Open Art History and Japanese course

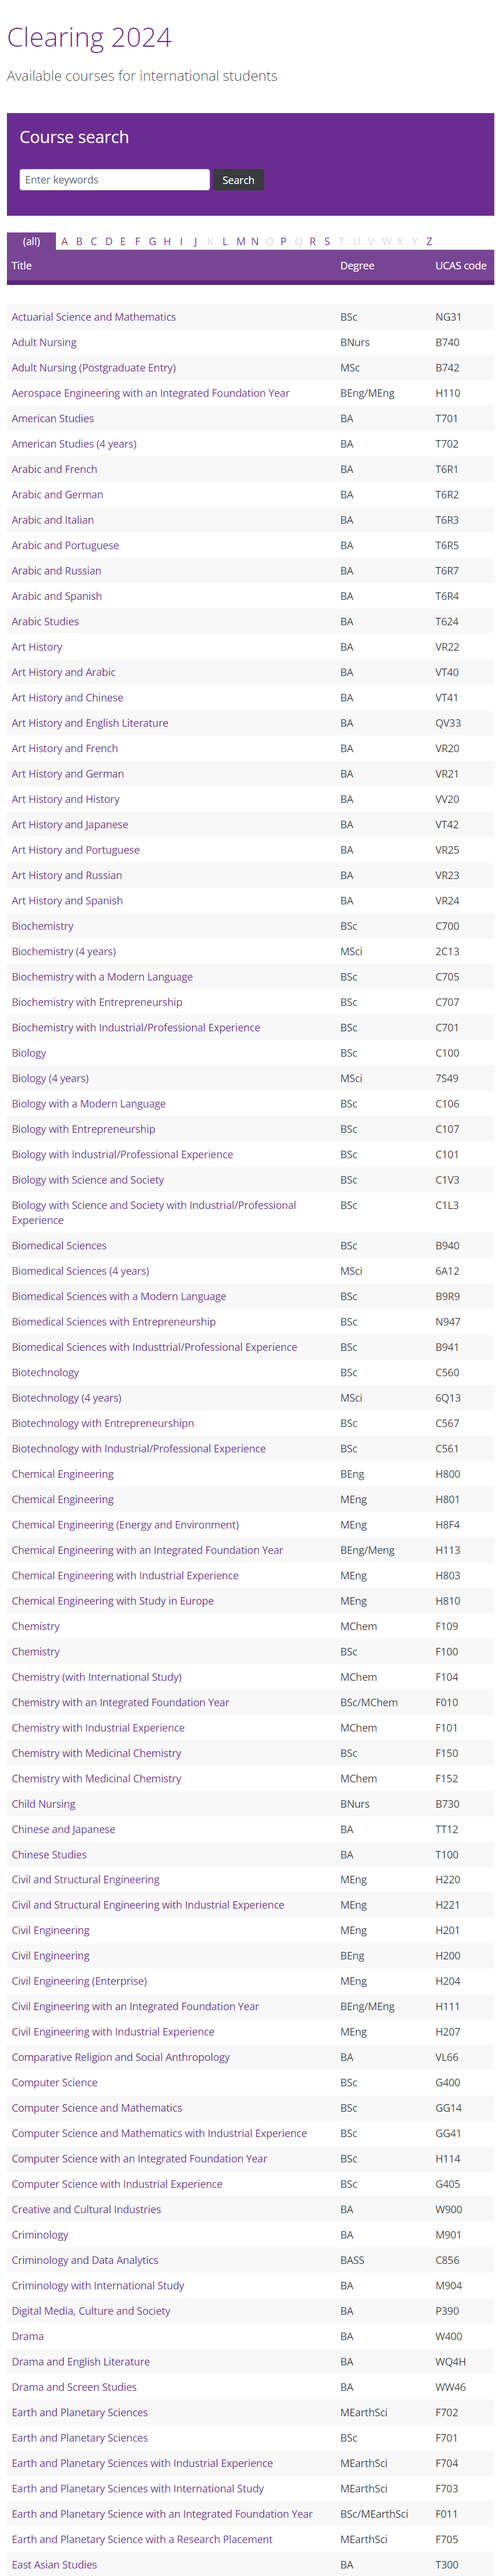pos(70,825)
